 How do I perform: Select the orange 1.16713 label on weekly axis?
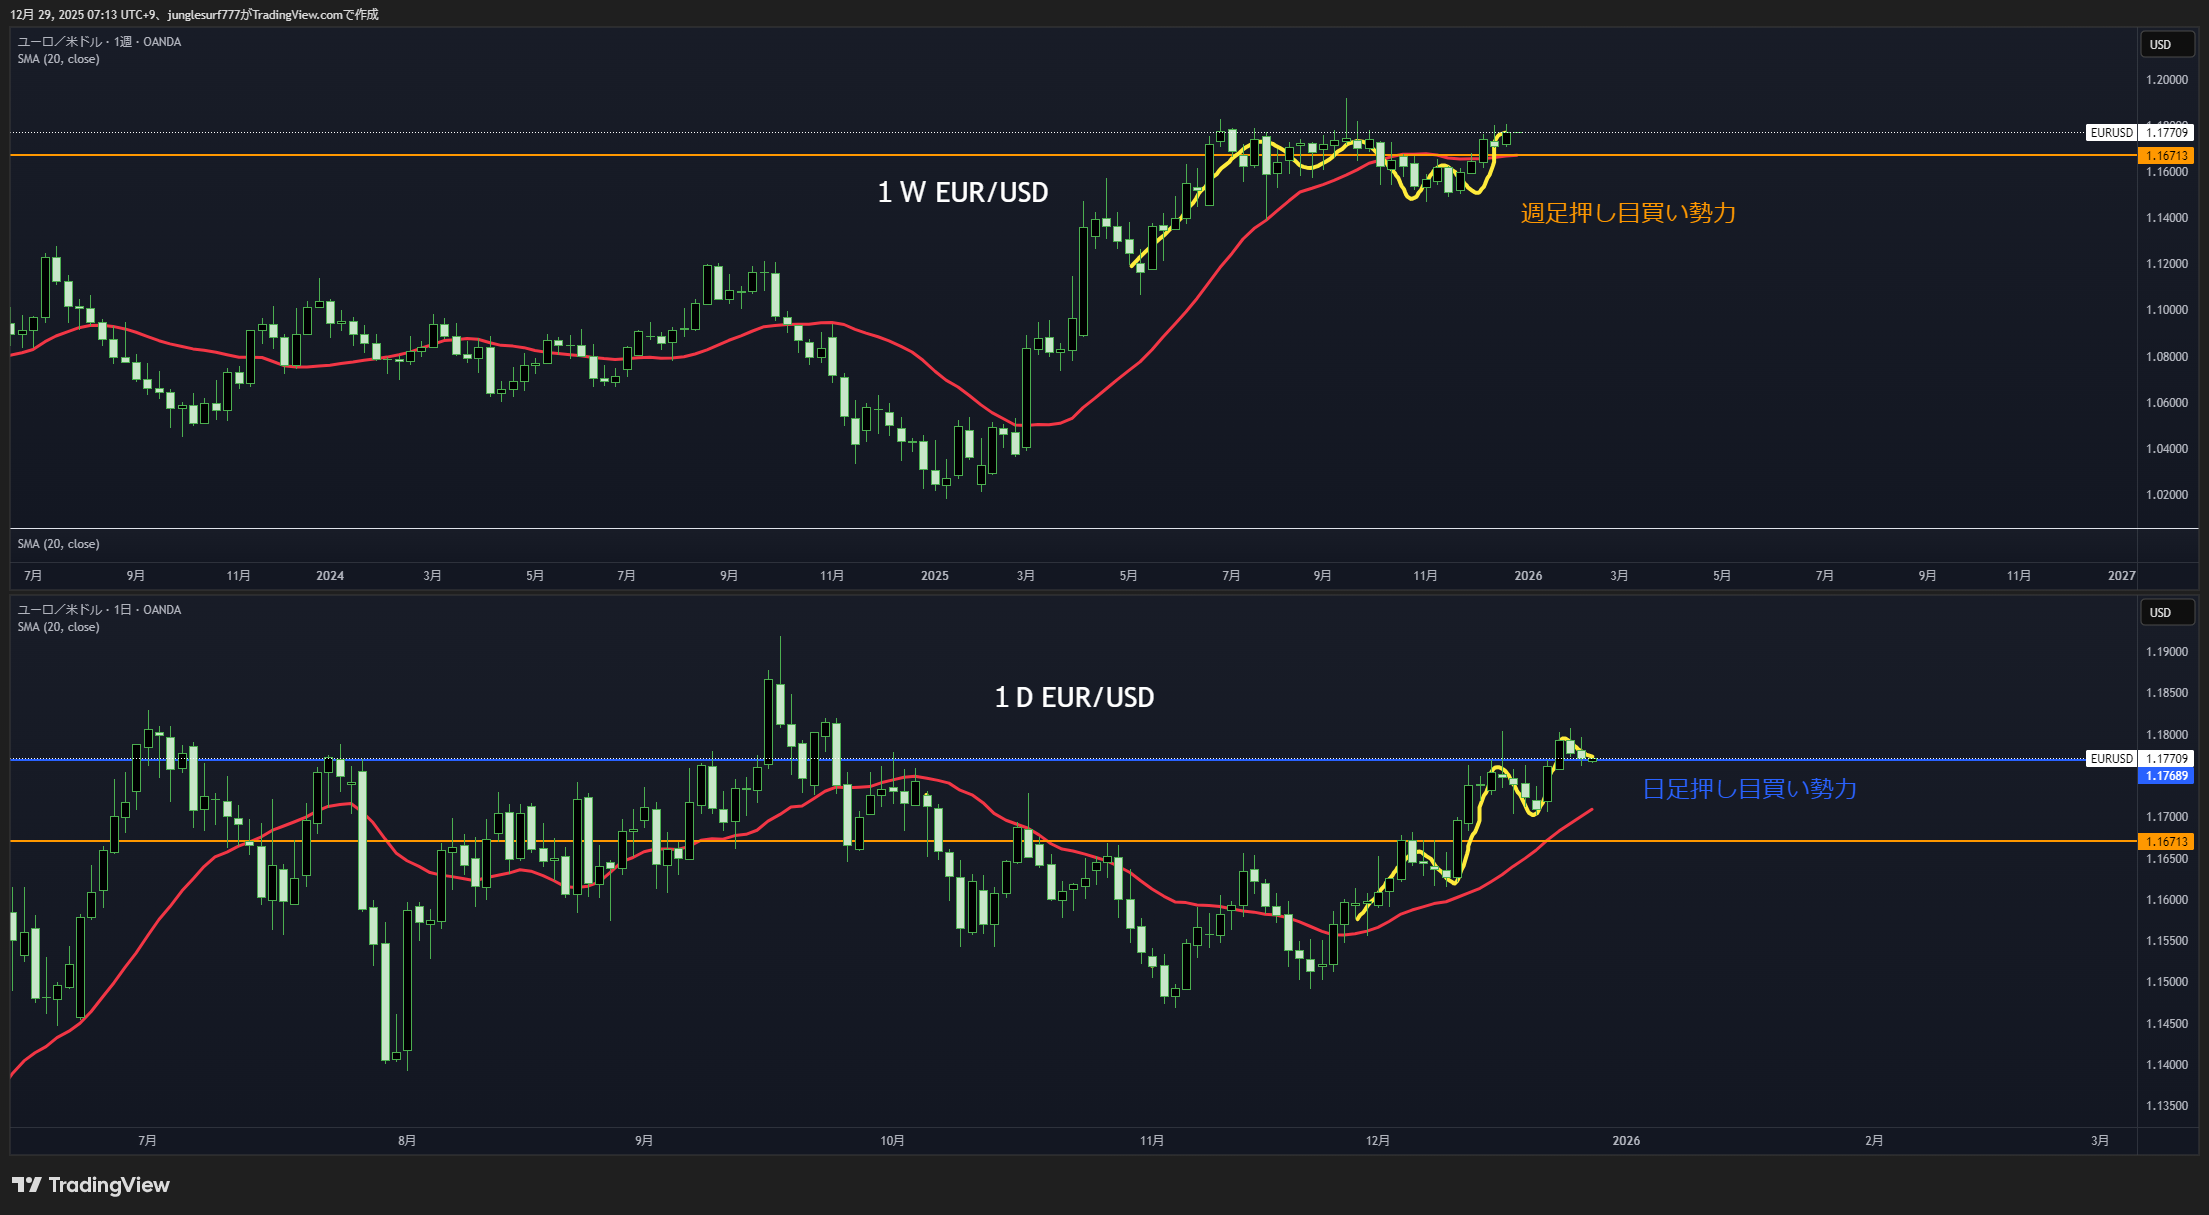(2166, 156)
